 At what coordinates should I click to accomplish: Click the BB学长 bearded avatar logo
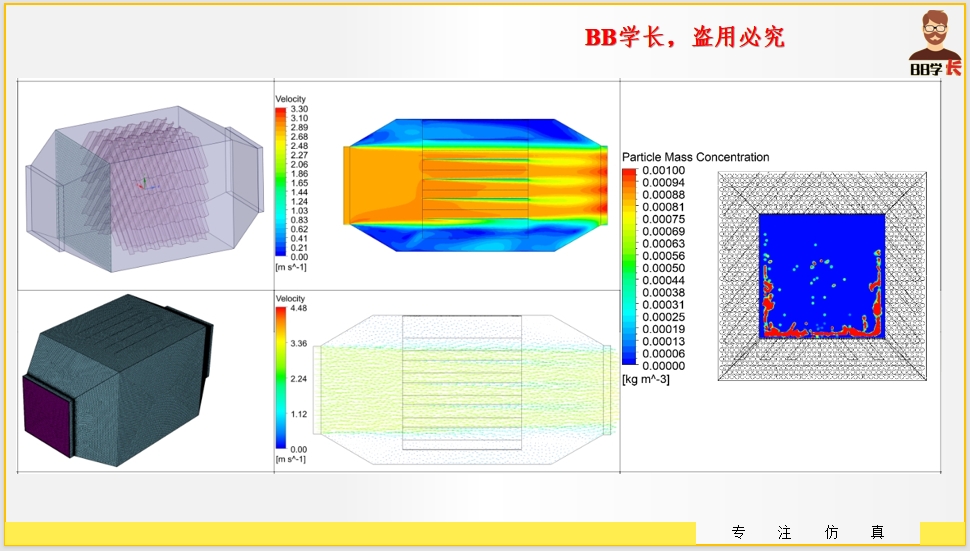coord(936,44)
